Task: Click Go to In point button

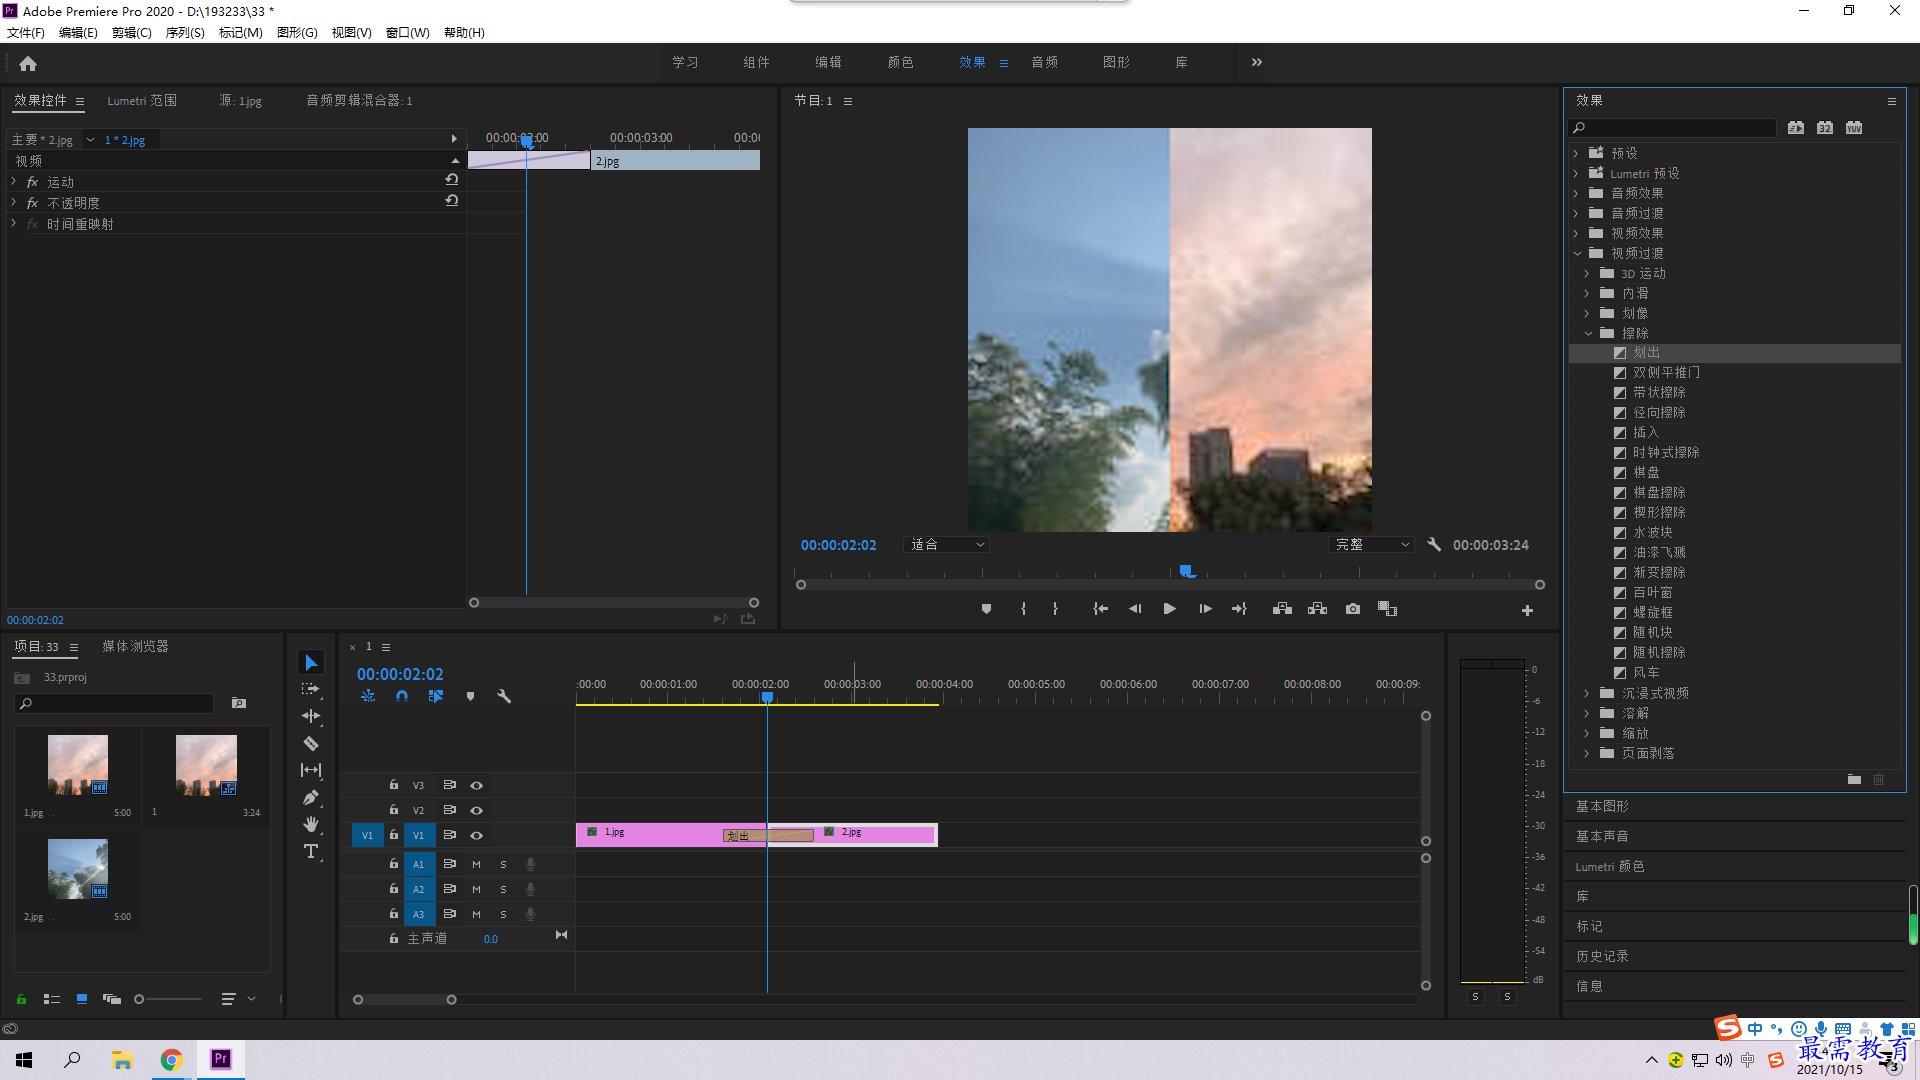Action: point(1100,609)
